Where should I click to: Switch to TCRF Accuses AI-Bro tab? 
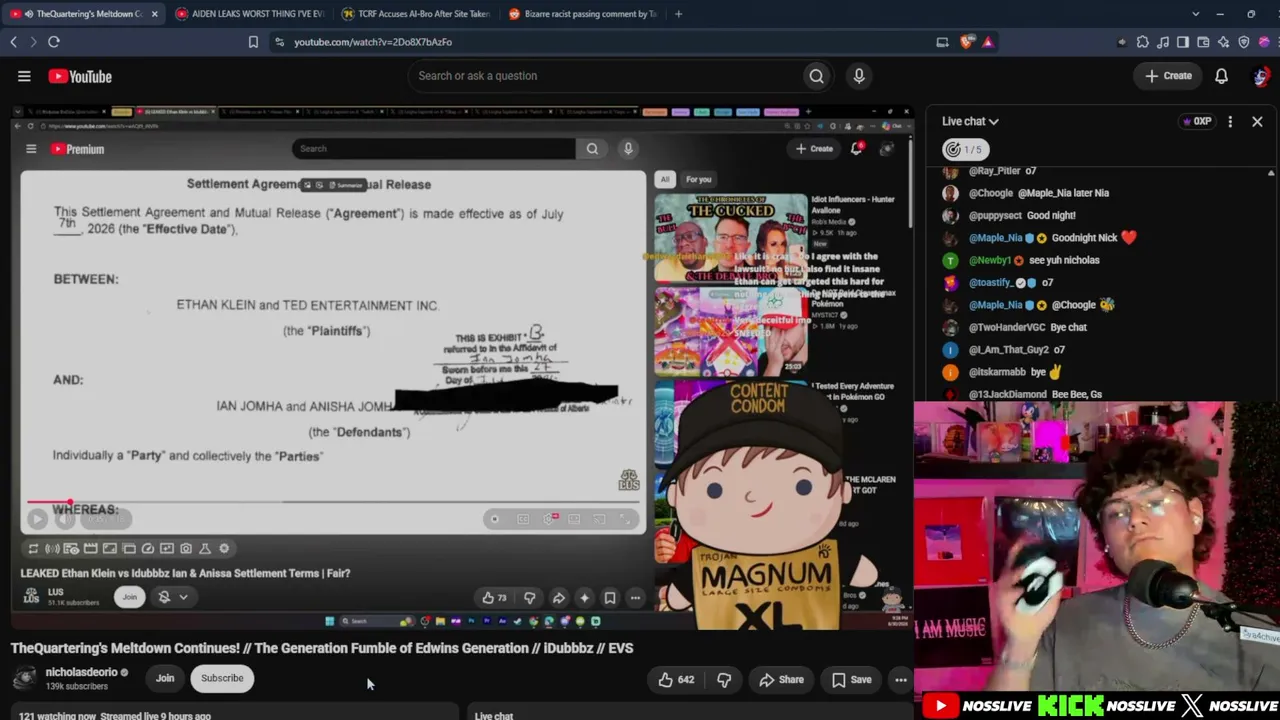tap(417, 14)
